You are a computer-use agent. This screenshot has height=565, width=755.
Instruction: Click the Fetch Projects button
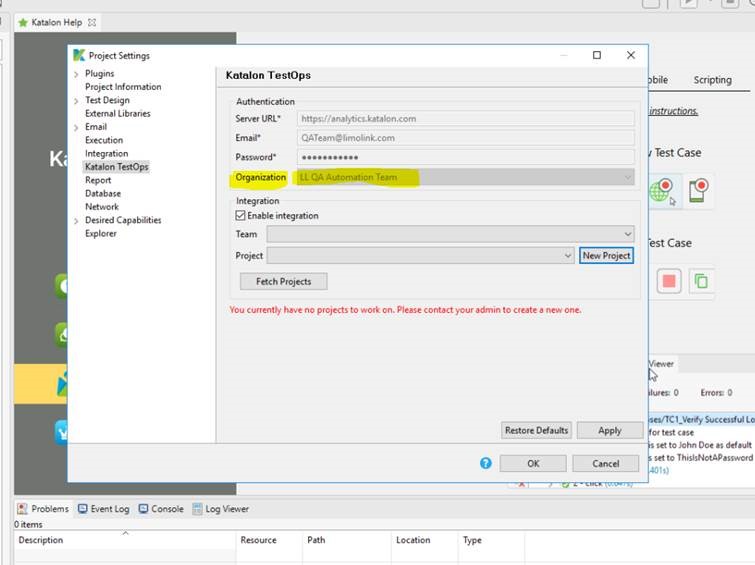coord(284,281)
